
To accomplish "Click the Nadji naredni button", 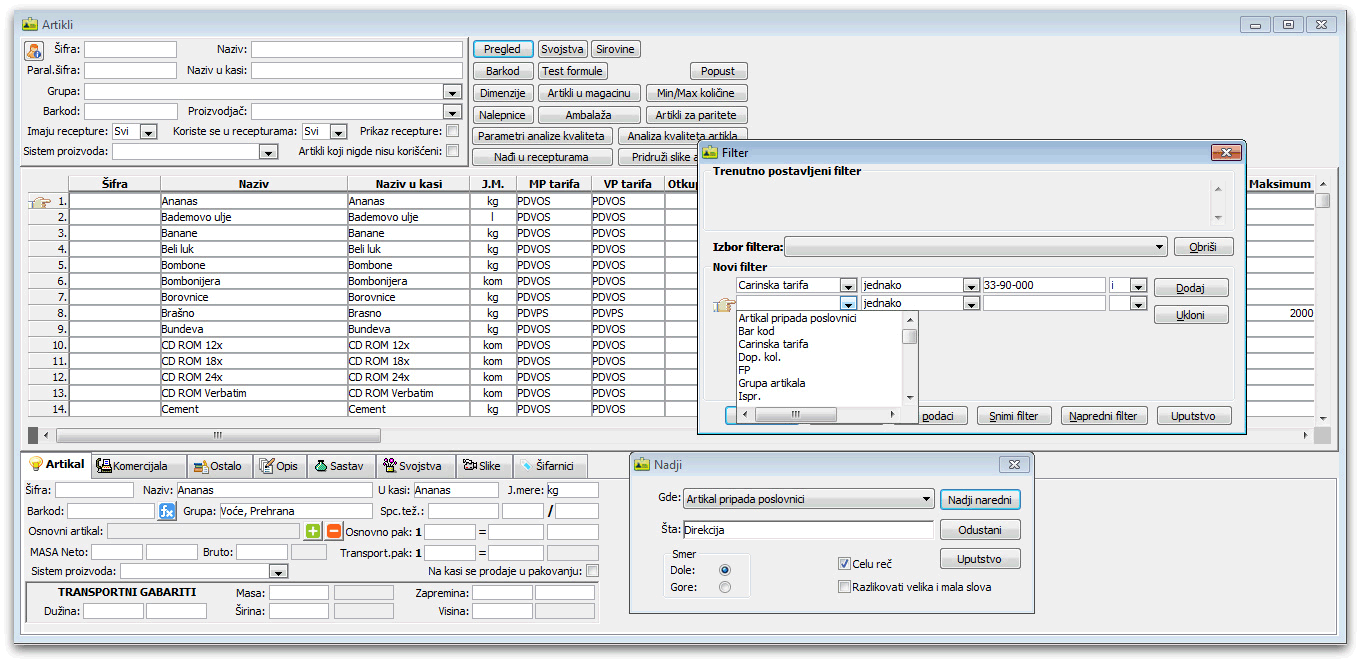I will [980, 499].
